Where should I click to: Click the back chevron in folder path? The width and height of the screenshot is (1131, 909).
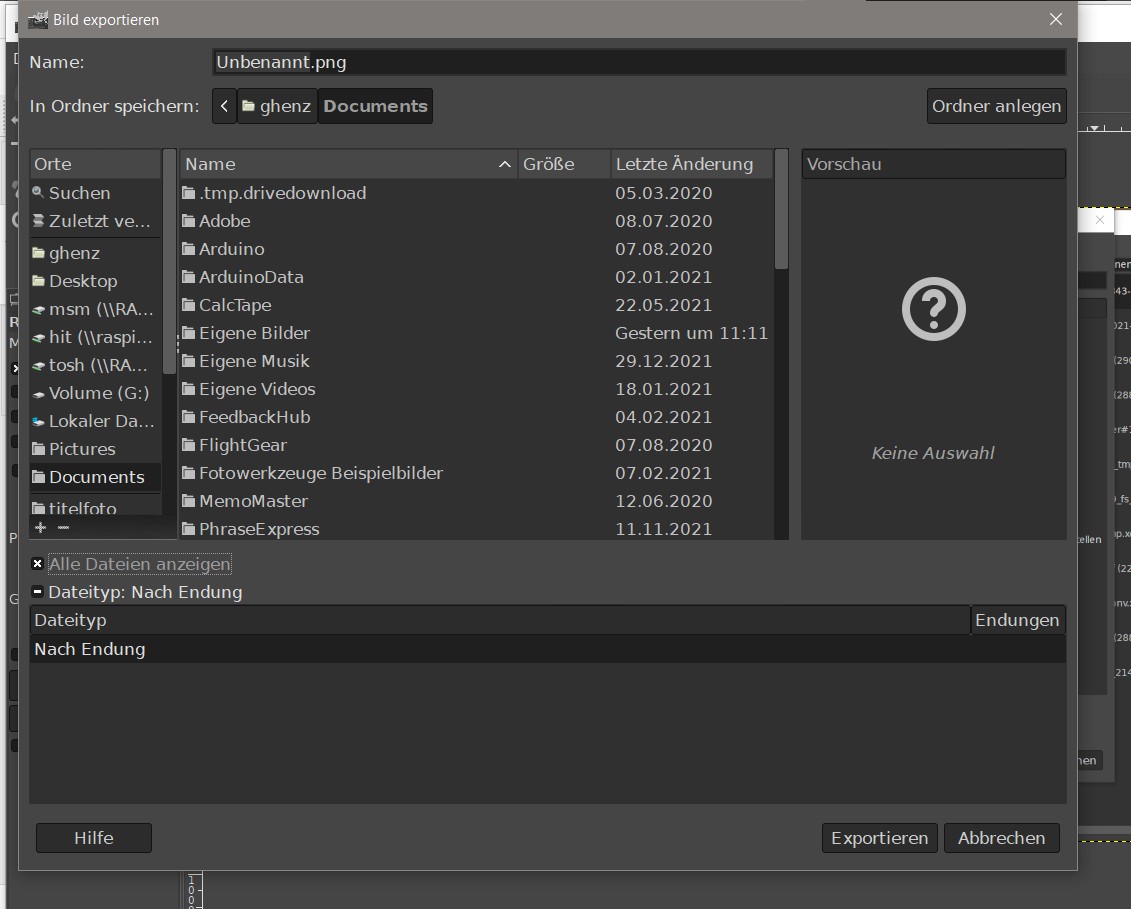pos(224,106)
